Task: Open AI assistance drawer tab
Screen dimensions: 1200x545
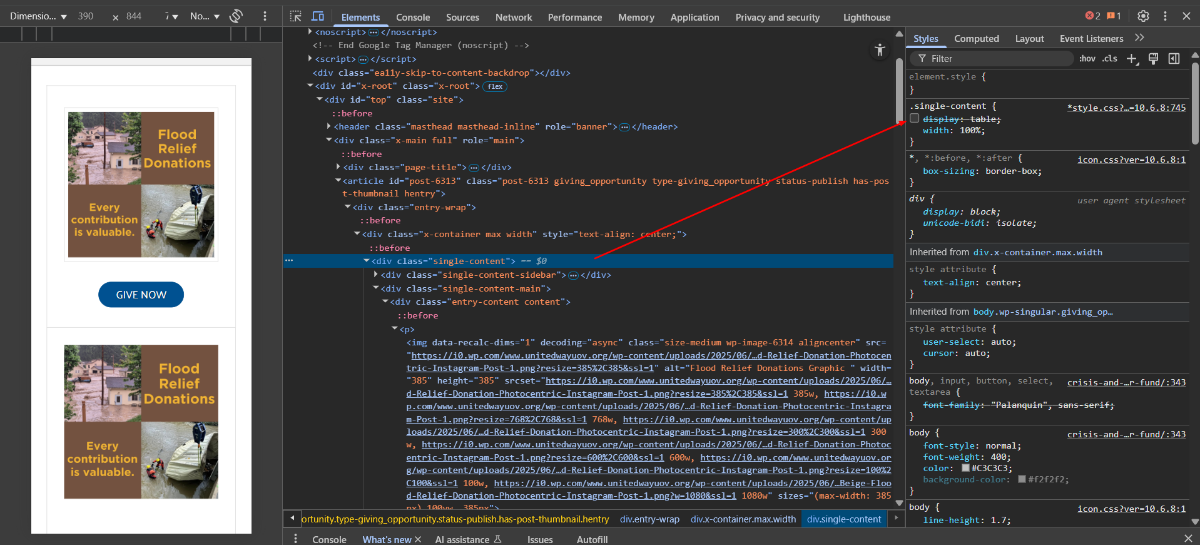Action: (468, 539)
